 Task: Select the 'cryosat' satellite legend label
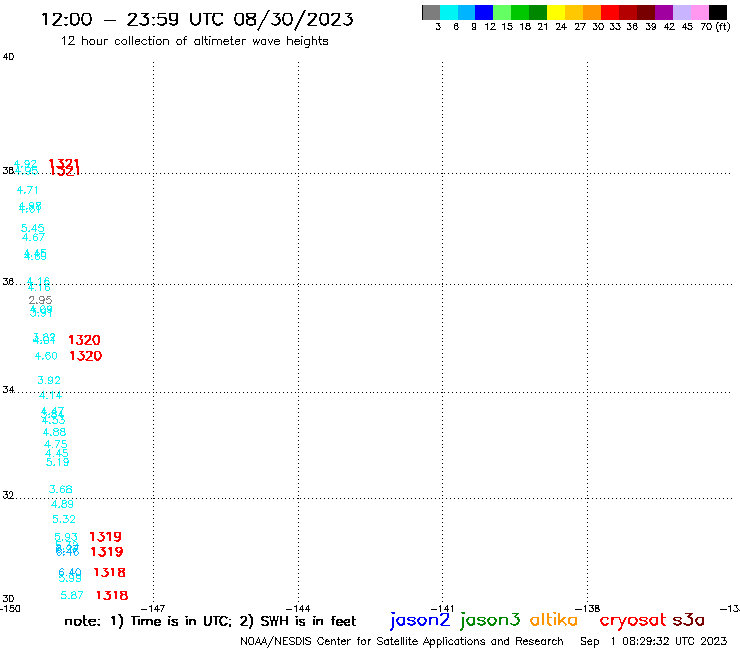tap(633, 620)
